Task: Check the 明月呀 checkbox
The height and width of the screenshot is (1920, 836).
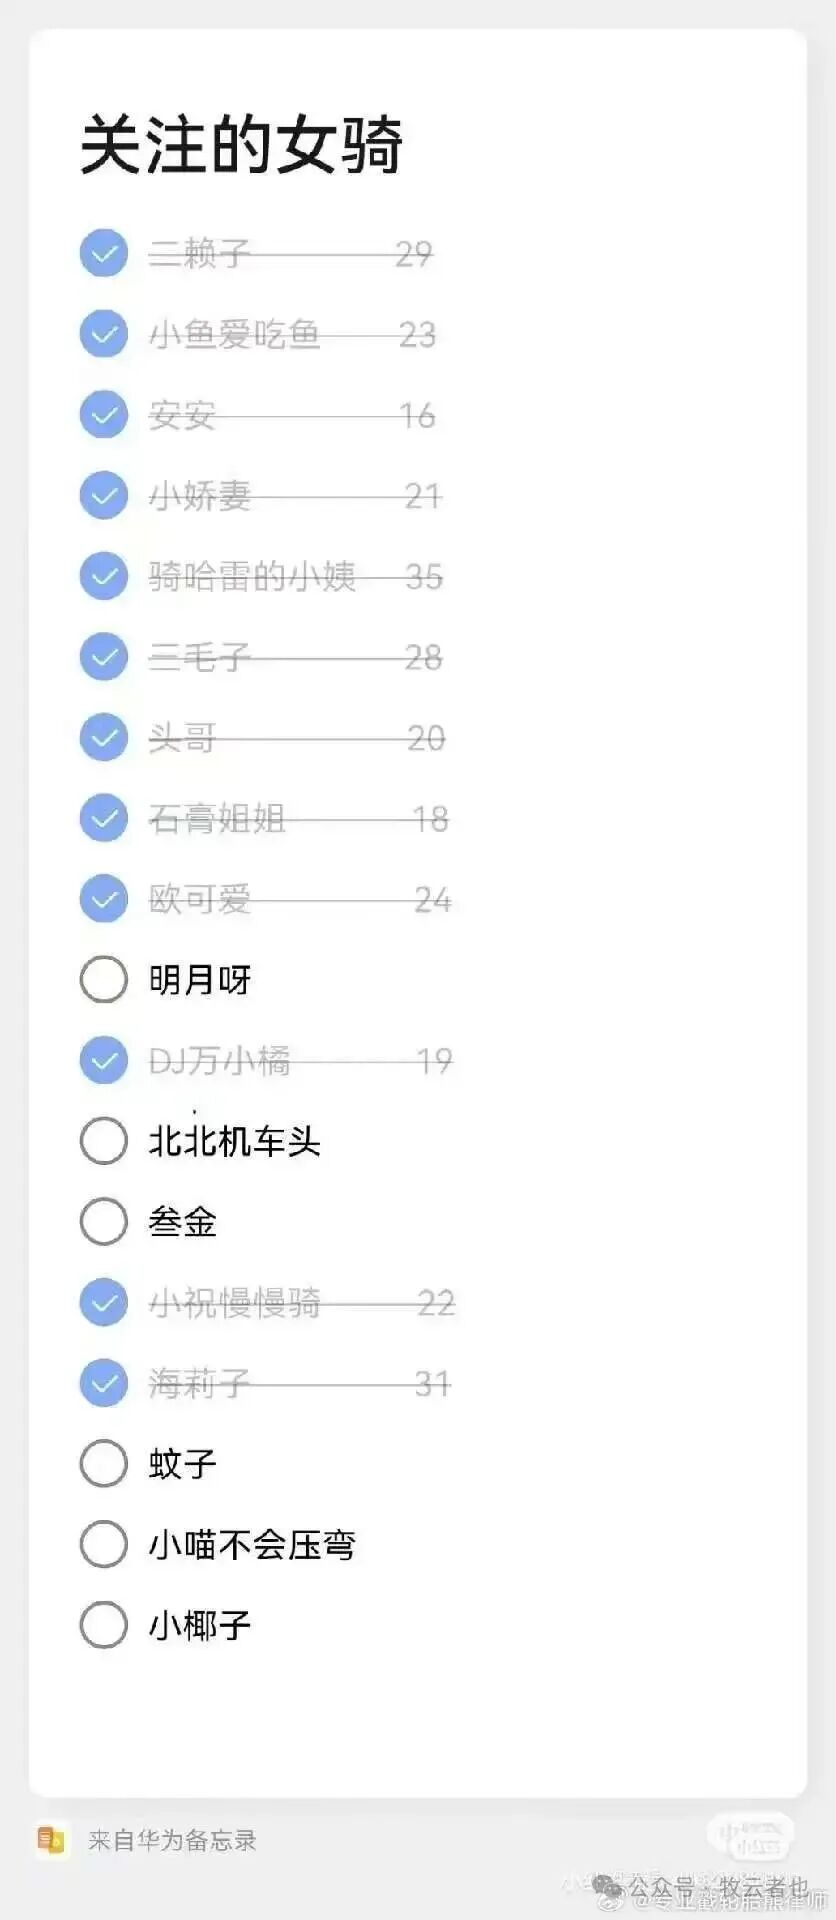Action: 104,980
